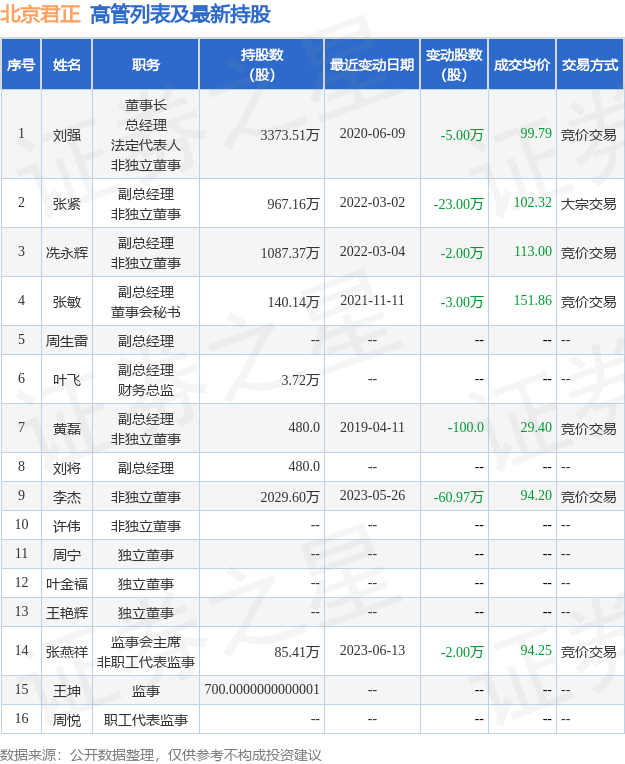Click the 大宗交易 trade type cell
625x764 pixels.
coord(588,204)
